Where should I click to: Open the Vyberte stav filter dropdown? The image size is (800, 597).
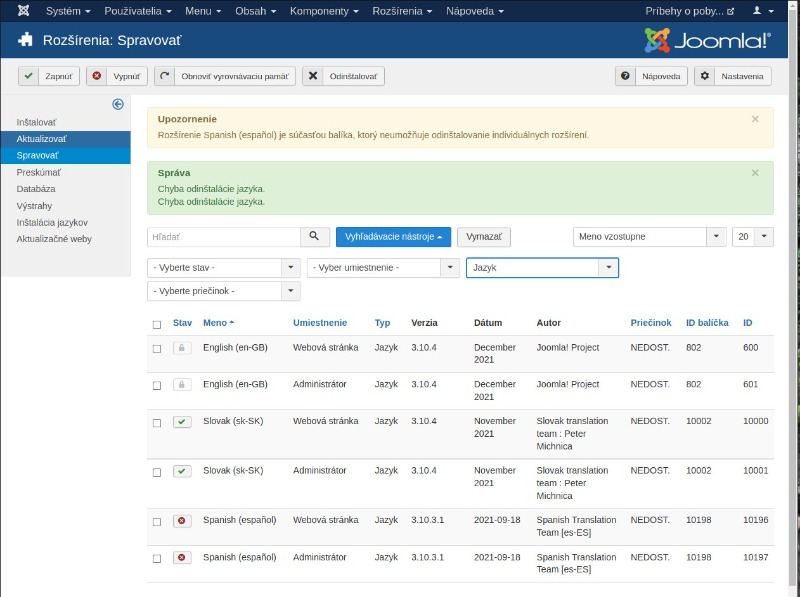223,267
